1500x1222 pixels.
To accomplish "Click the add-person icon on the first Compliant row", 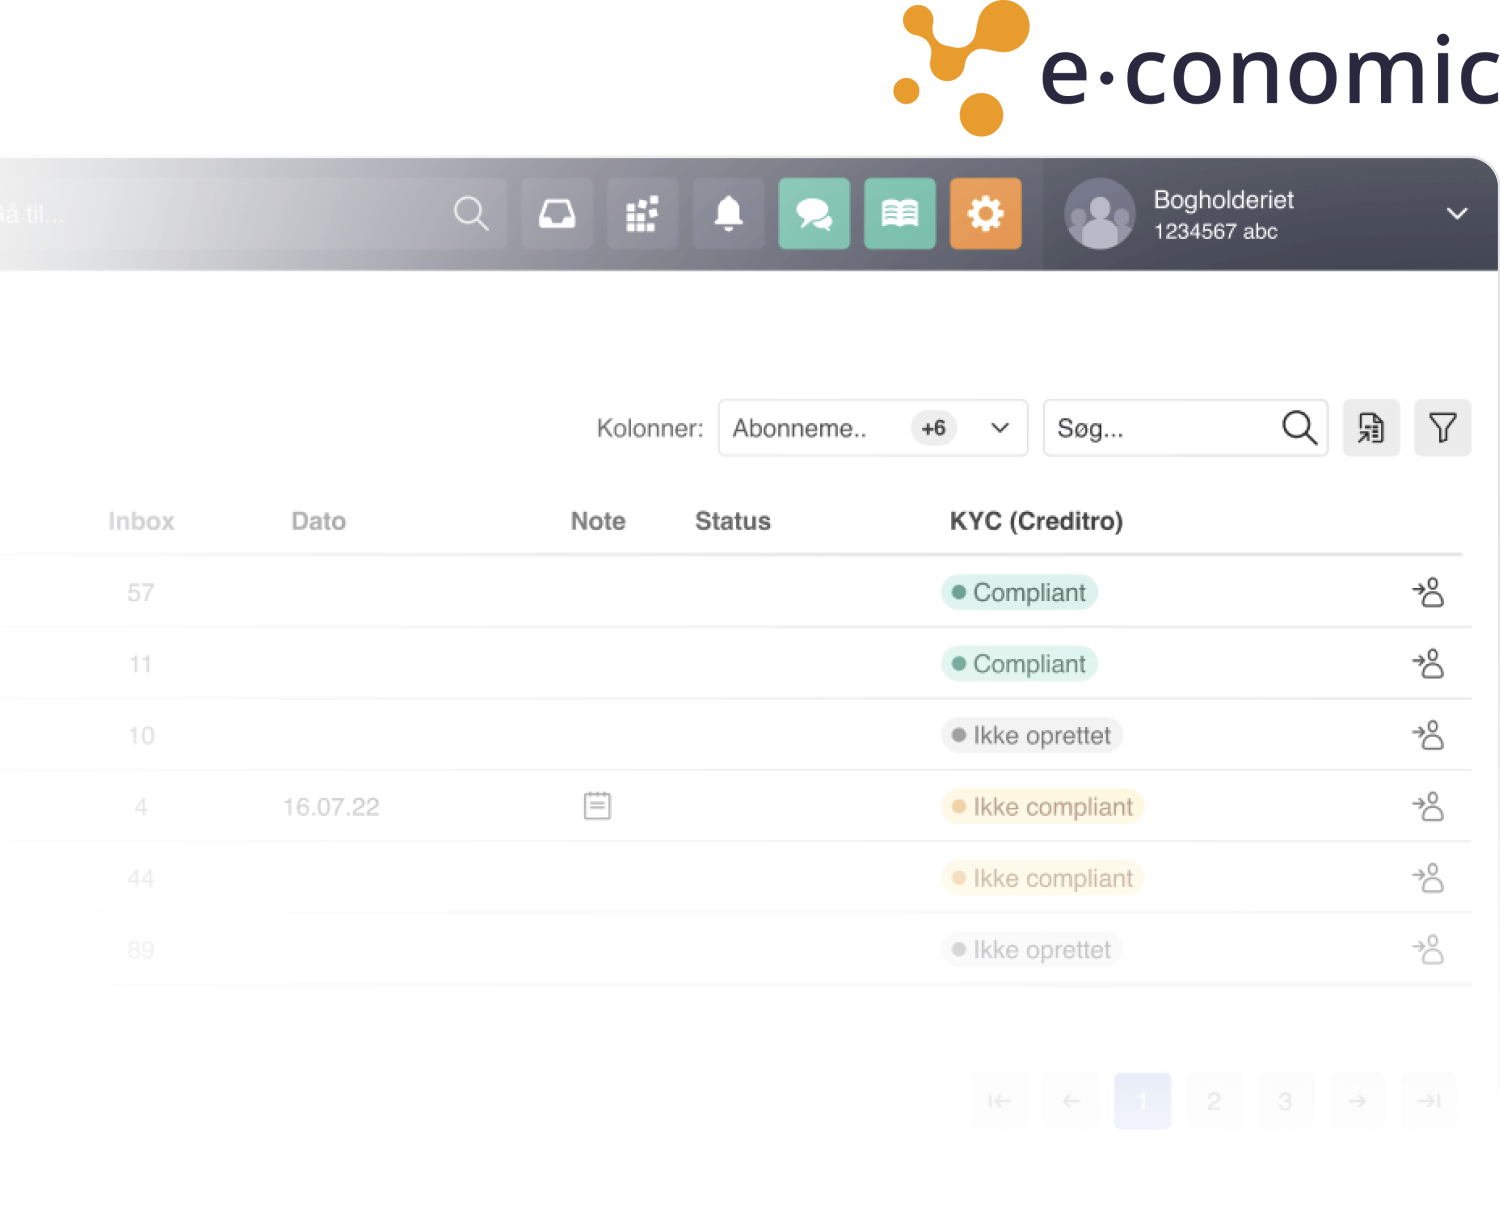I will point(1429,592).
